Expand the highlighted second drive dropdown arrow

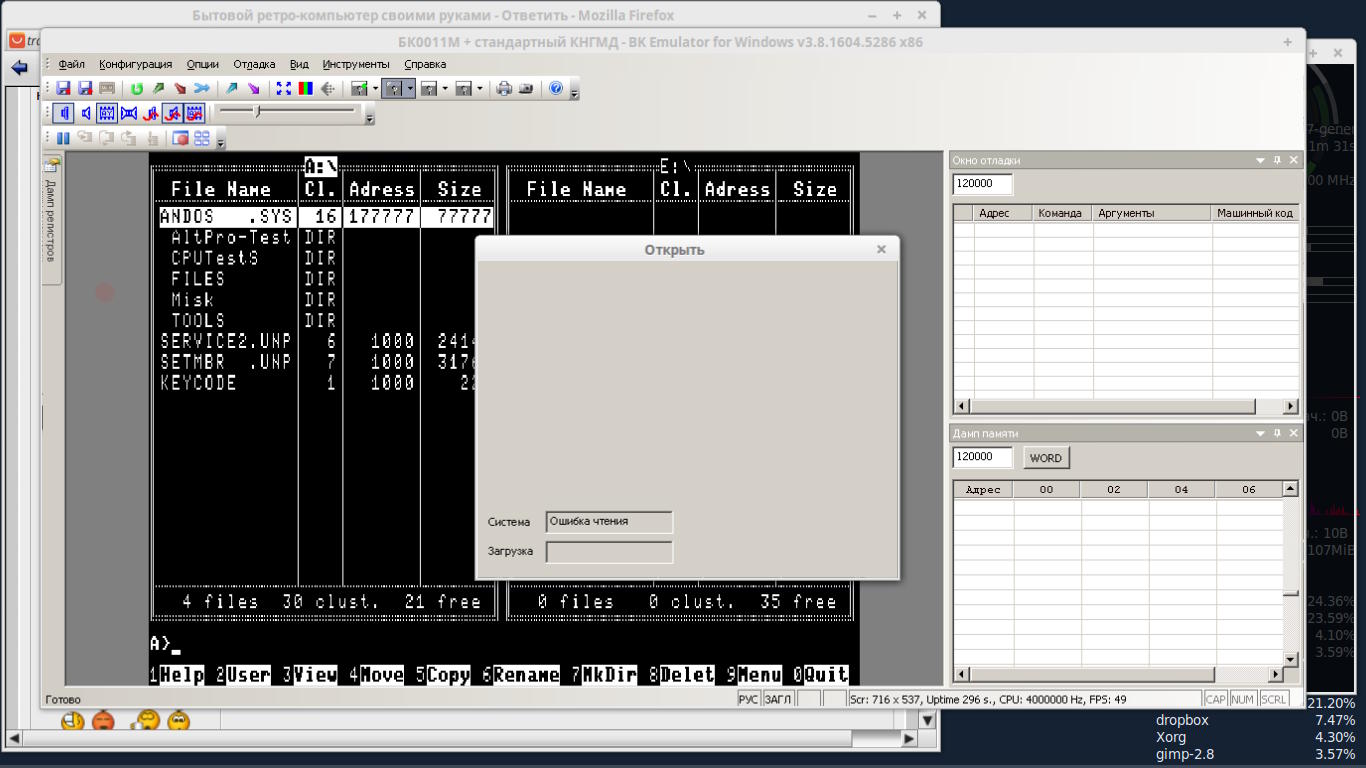click(x=410, y=89)
